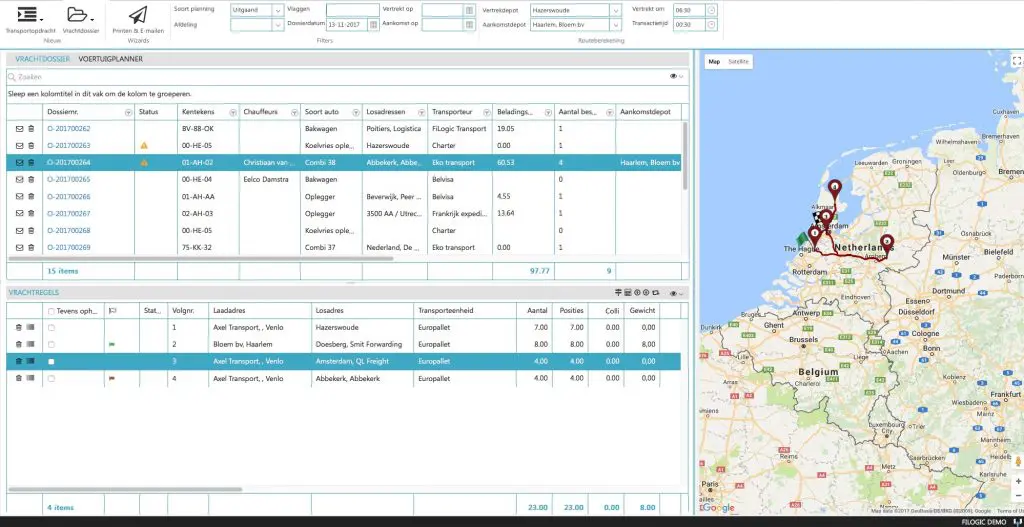Viewport: 1024px width, 527px height.
Task: Open the Vrachtdossier folder icon
Action: [76, 15]
